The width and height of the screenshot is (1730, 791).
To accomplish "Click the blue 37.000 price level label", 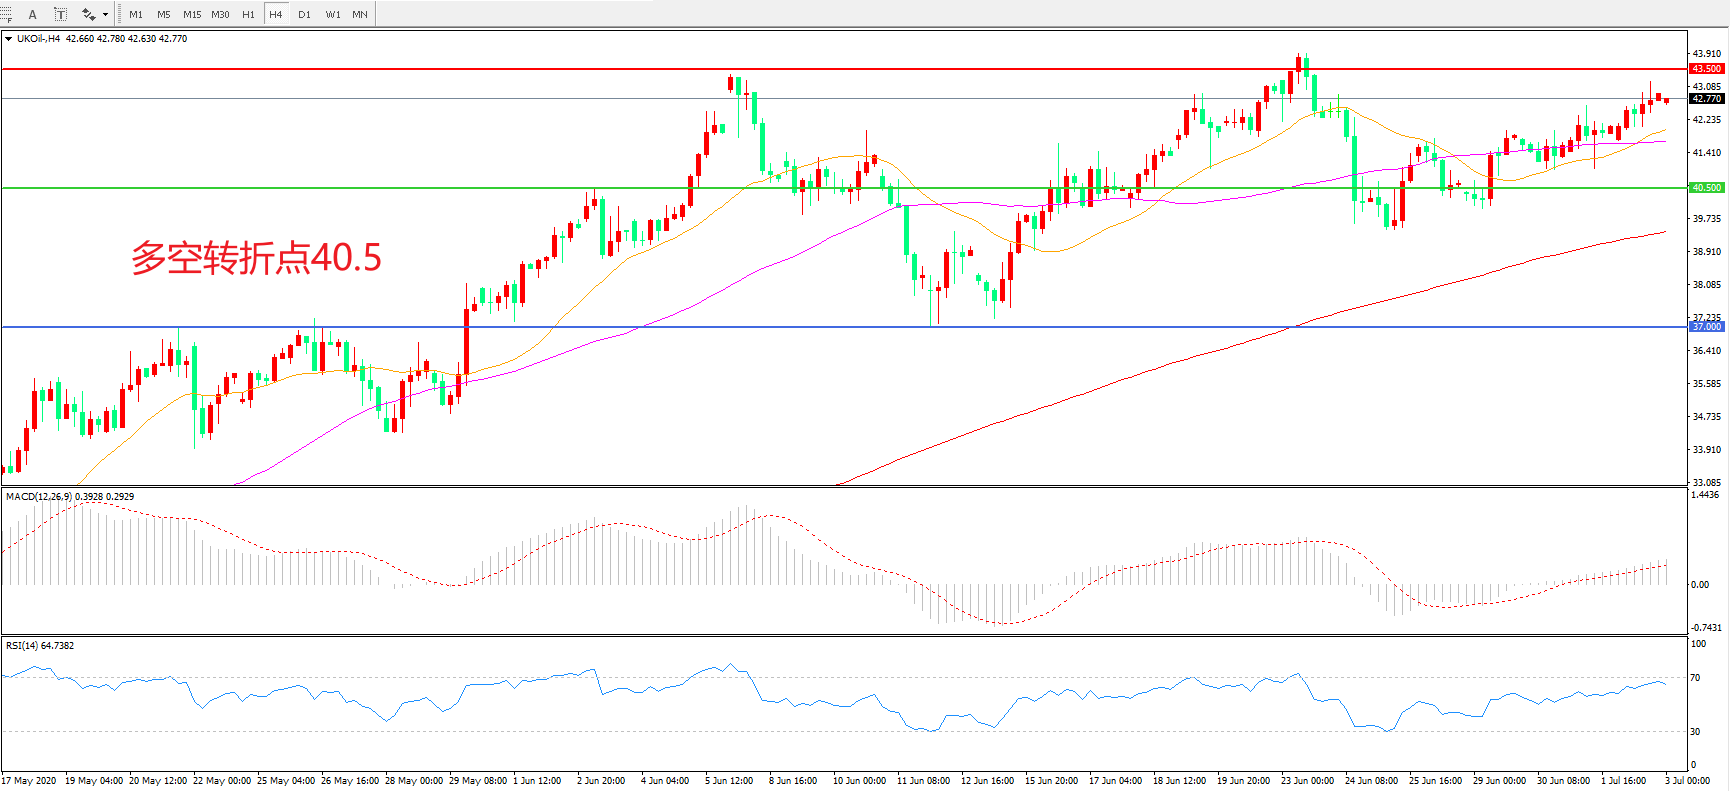I will click(x=1706, y=327).
